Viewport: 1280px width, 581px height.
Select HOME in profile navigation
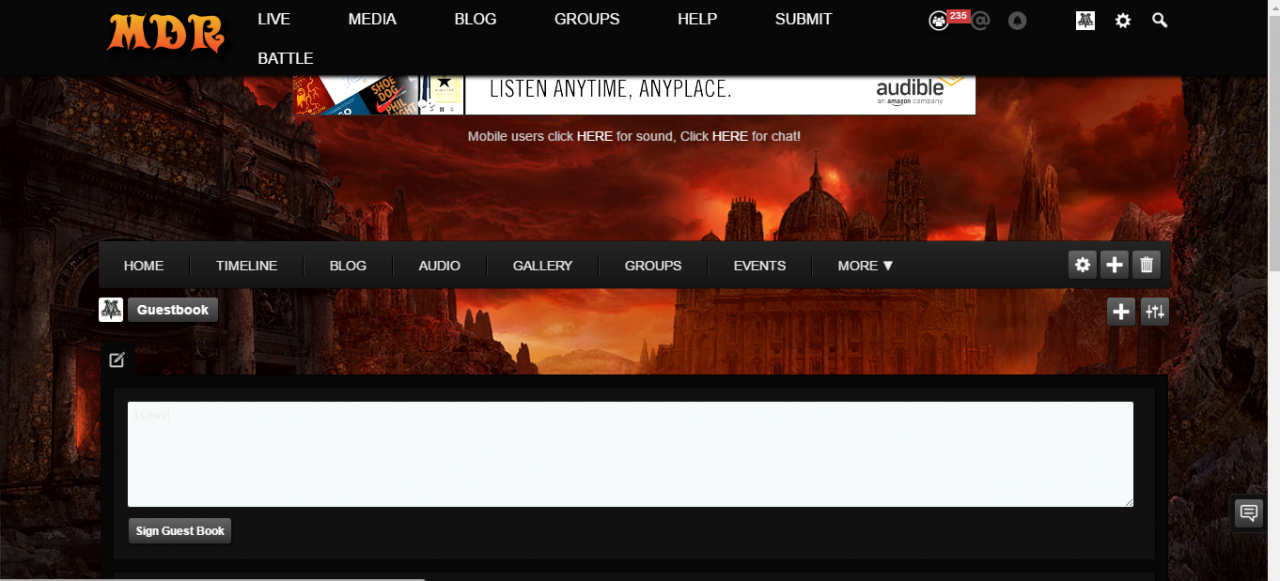pos(143,266)
